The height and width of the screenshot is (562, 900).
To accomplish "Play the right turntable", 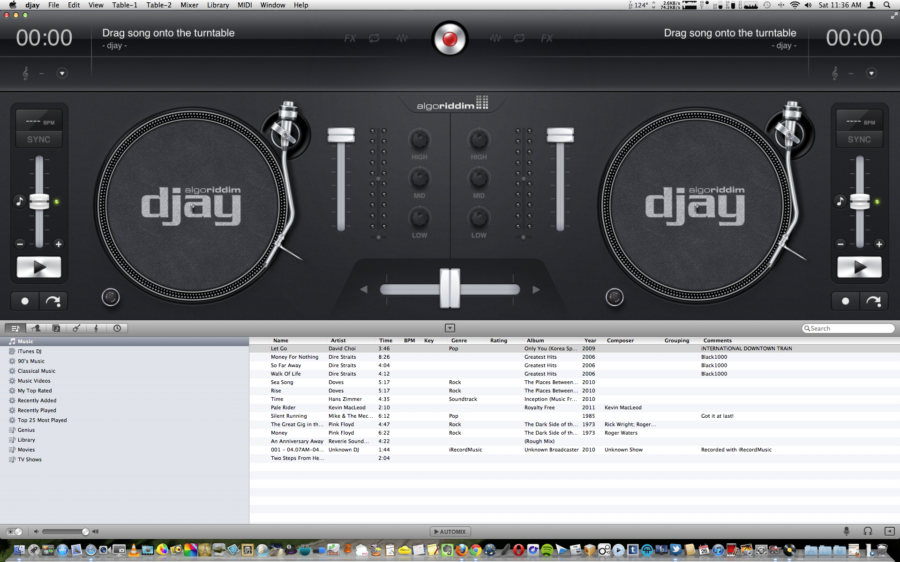I will point(859,268).
